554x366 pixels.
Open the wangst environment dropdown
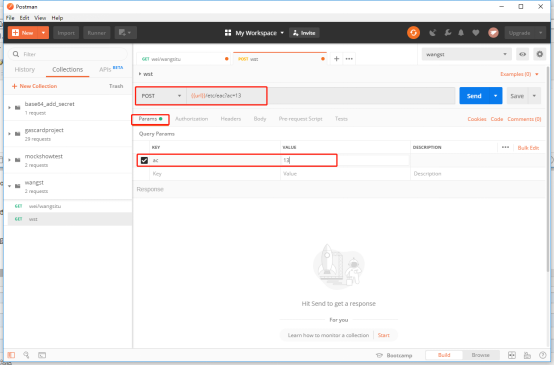pos(466,54)
